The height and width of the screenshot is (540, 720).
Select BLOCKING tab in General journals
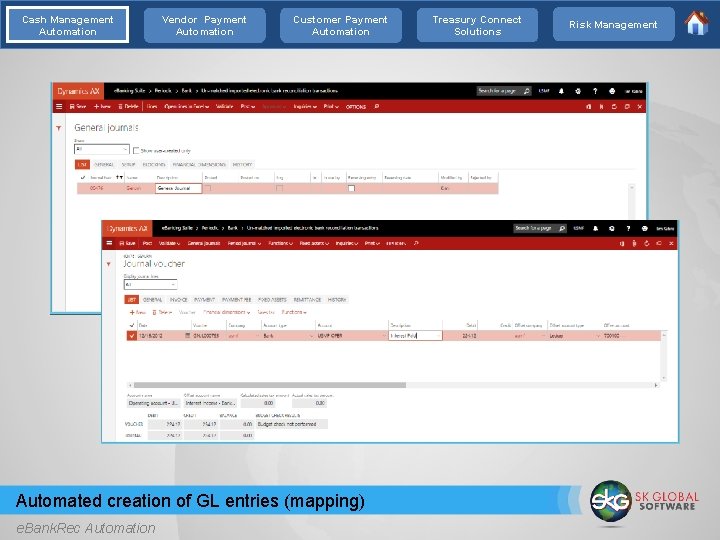click(x=154, y=164)
